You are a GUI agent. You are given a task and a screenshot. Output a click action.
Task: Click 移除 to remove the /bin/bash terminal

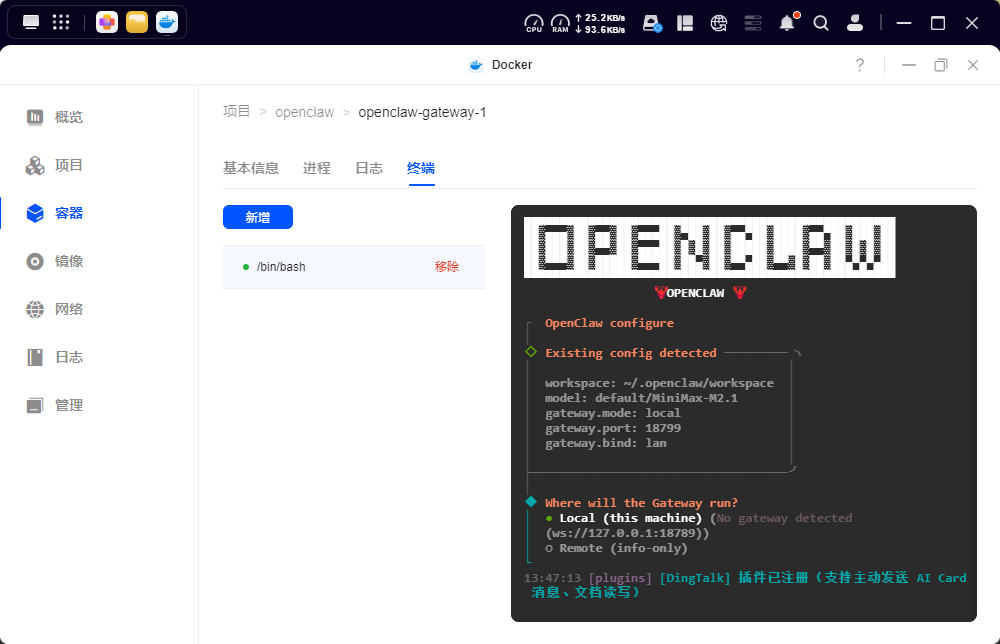(x=446, y=266)
